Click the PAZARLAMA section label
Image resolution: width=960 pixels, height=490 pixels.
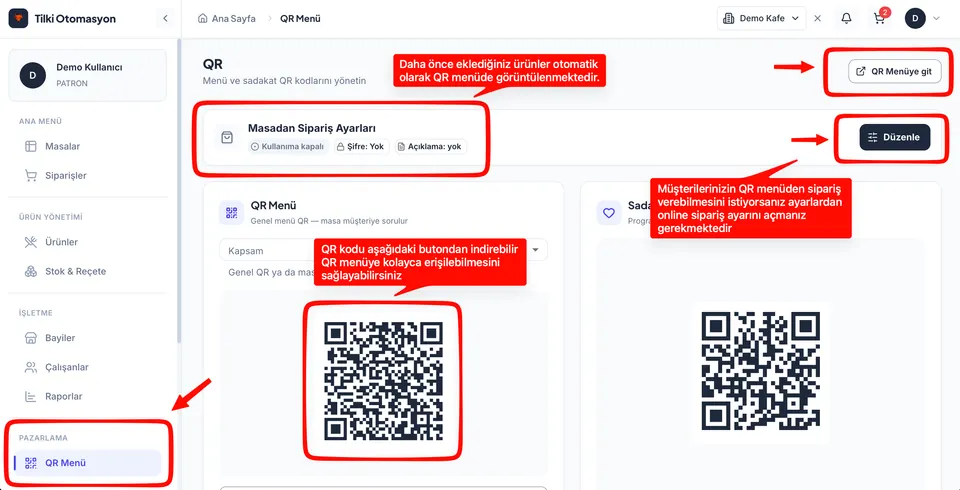tap(43, 438)
